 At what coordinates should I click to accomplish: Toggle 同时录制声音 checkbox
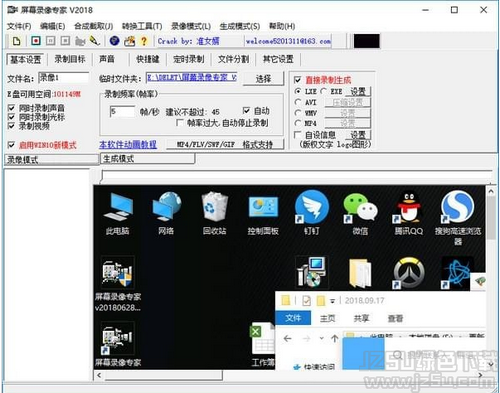(x=11, y=108)
